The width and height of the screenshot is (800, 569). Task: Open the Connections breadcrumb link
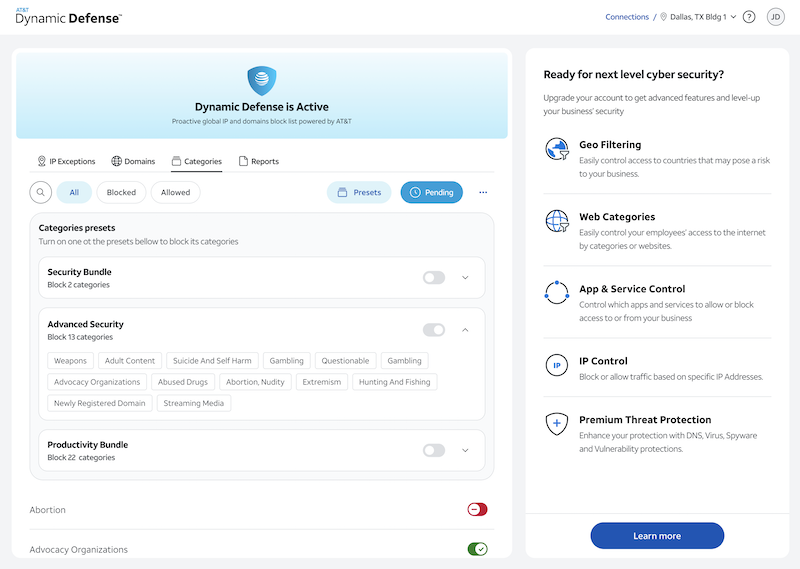pos(627,17)
